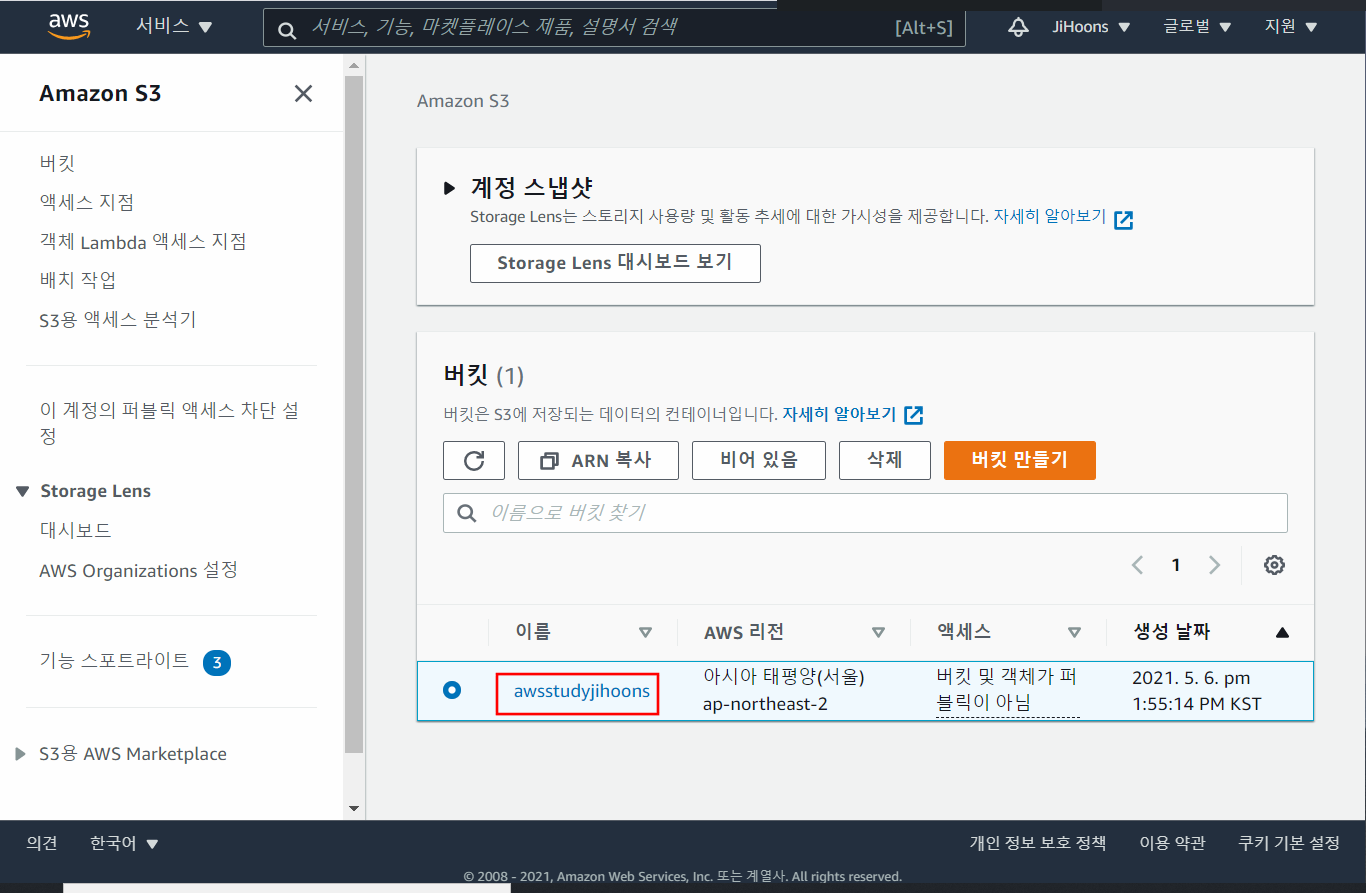The image size is (1366, 893).
Task: Expand S3용 AWS Marketplace section
Action: tap(21, 754)
